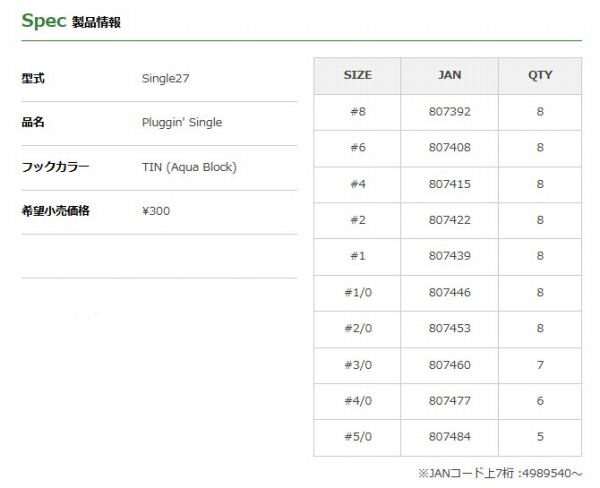Click JAN code 807408
Viewport: 600px width, 488px height.
(450, 148)
